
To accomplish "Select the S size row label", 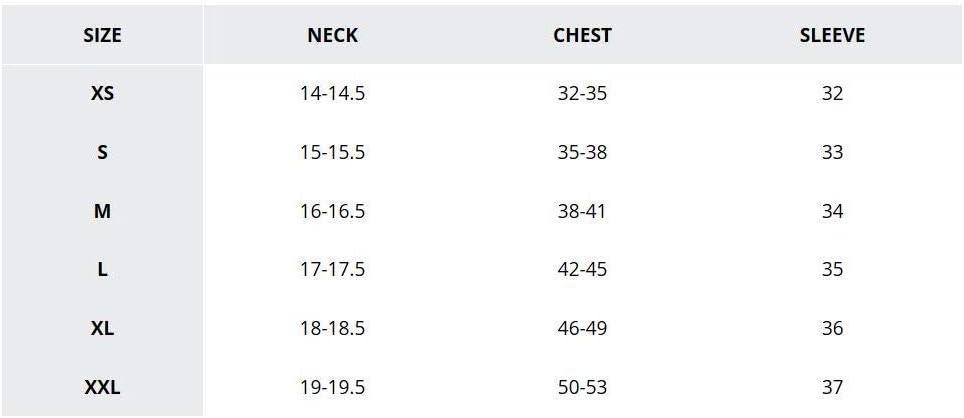I will [x=102, y=152].
